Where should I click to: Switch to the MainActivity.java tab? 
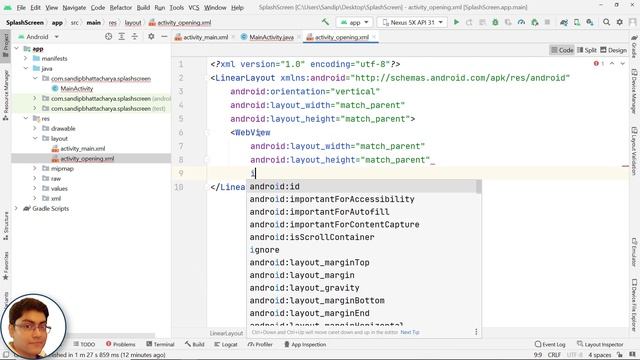point(271,37)
